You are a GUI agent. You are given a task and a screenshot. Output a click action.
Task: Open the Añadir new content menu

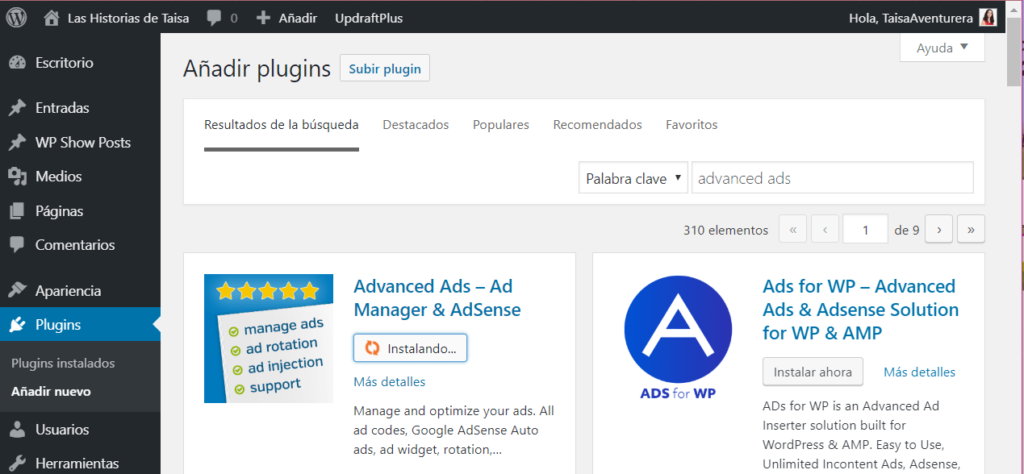(x=298, y=18)
